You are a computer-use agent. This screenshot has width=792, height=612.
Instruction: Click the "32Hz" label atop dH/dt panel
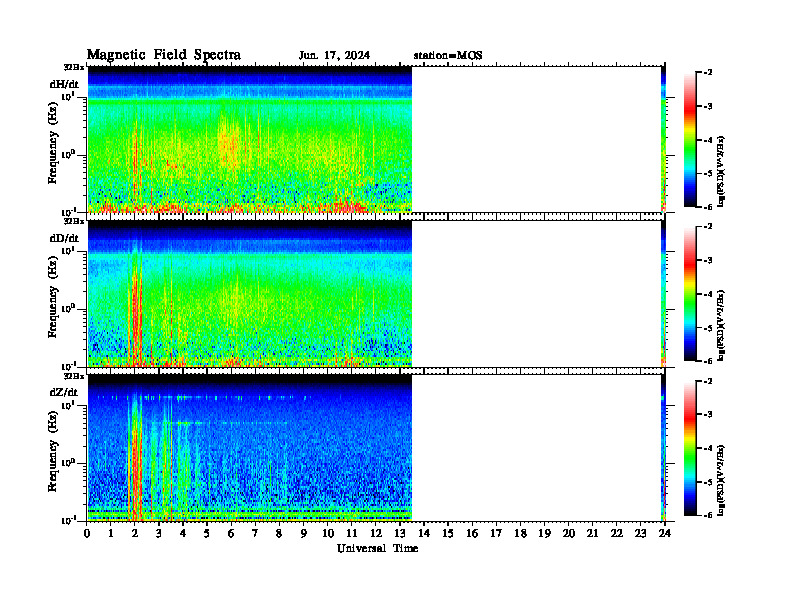74,67
